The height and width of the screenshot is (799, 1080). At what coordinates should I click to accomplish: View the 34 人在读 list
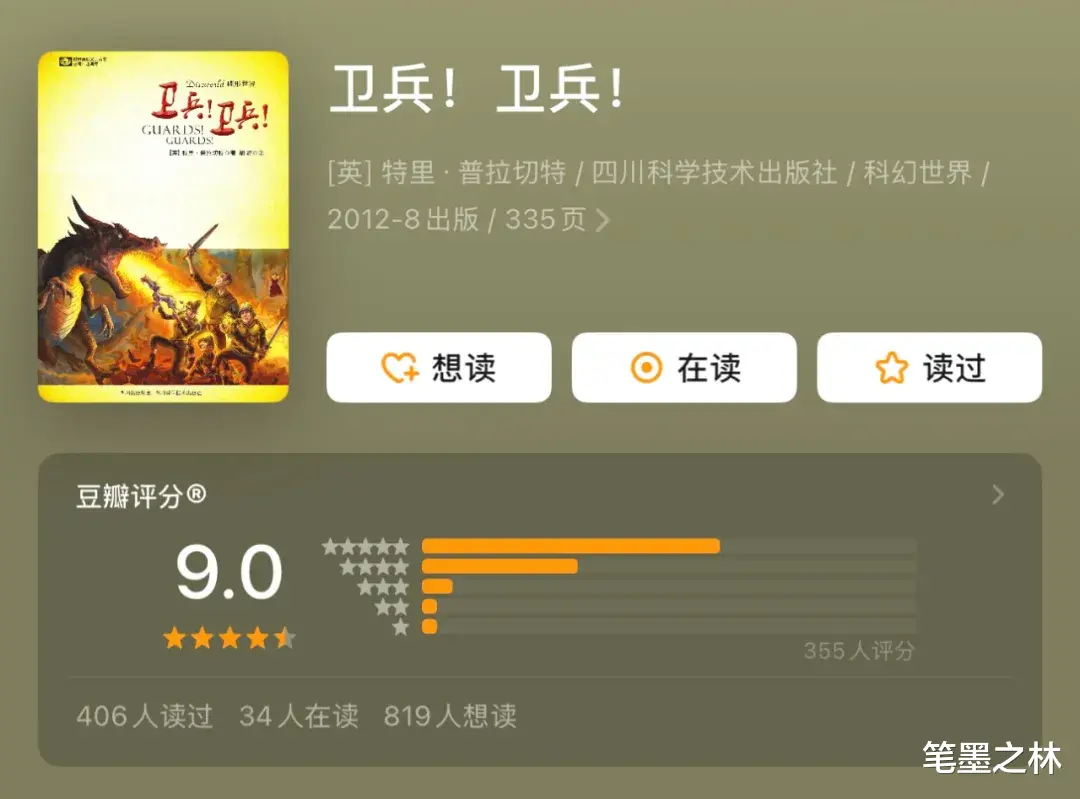(298, 716)
